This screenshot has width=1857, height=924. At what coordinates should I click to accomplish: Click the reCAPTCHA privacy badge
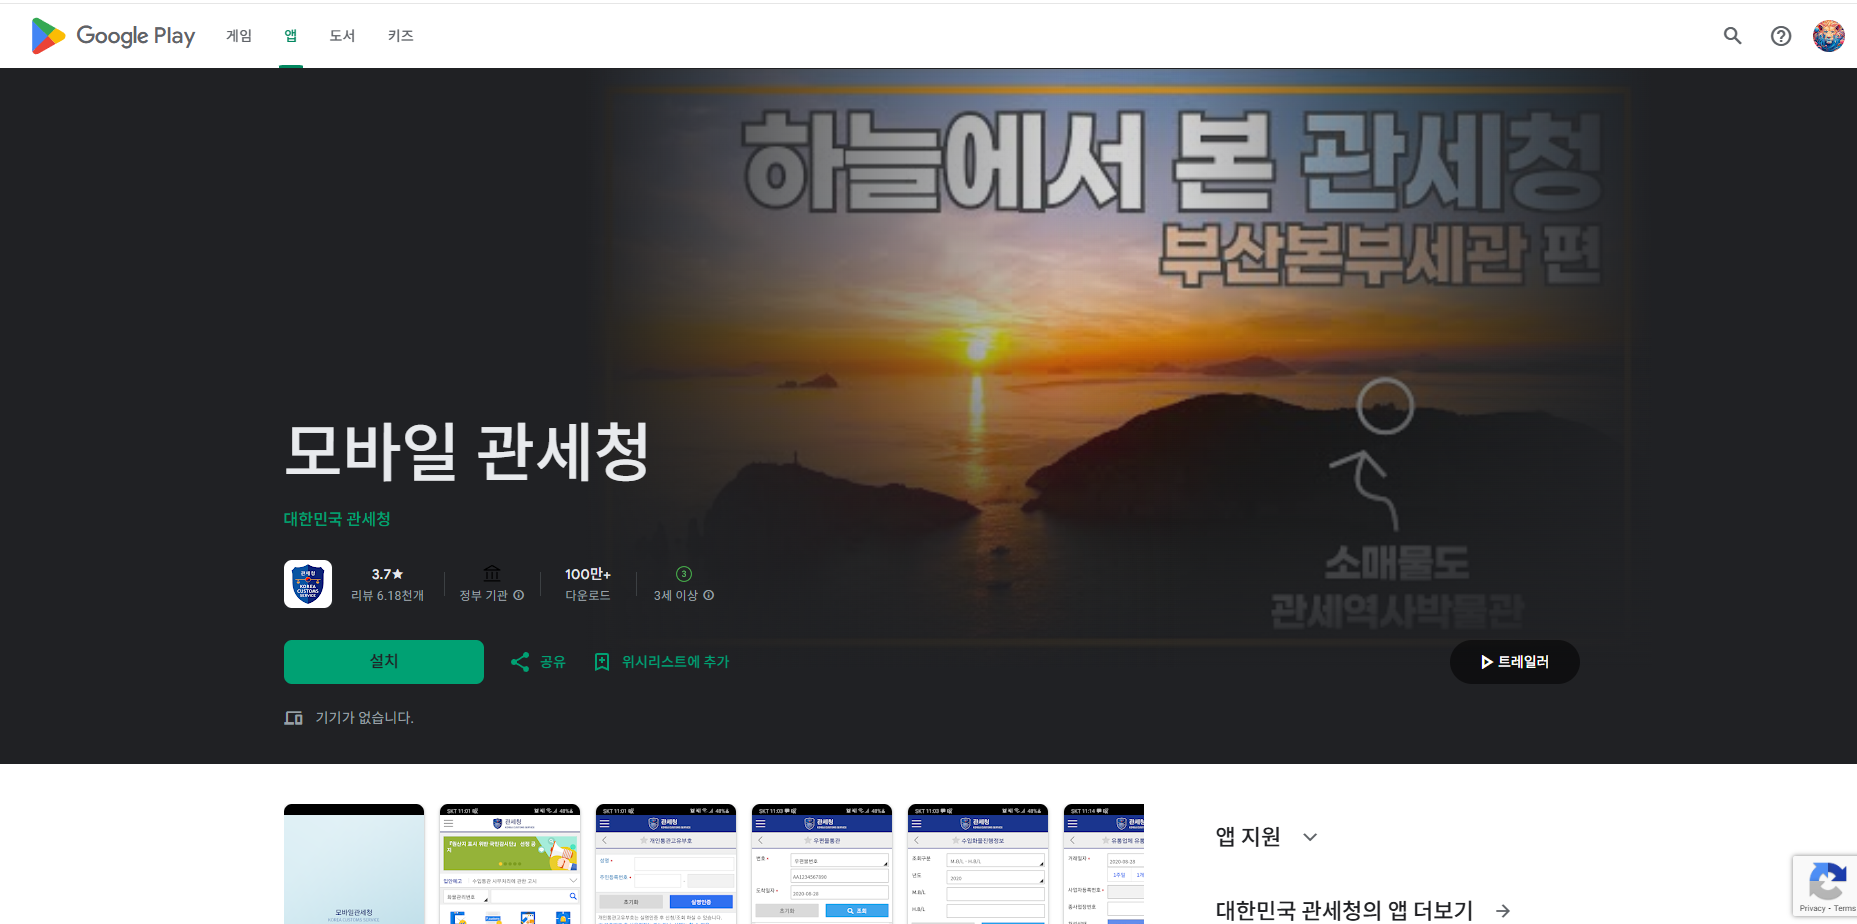point(1828,886)
